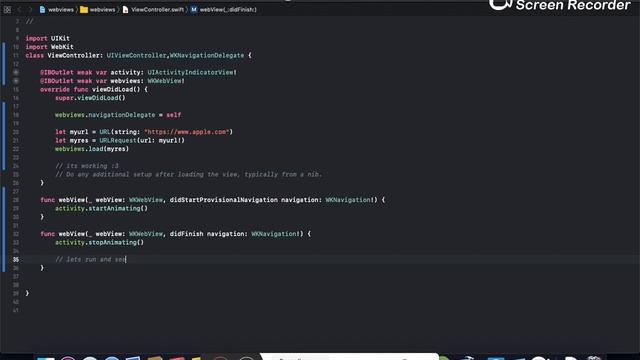Go forward with the right chevron arrow
The image size is (640, 360).
[30, 9]
